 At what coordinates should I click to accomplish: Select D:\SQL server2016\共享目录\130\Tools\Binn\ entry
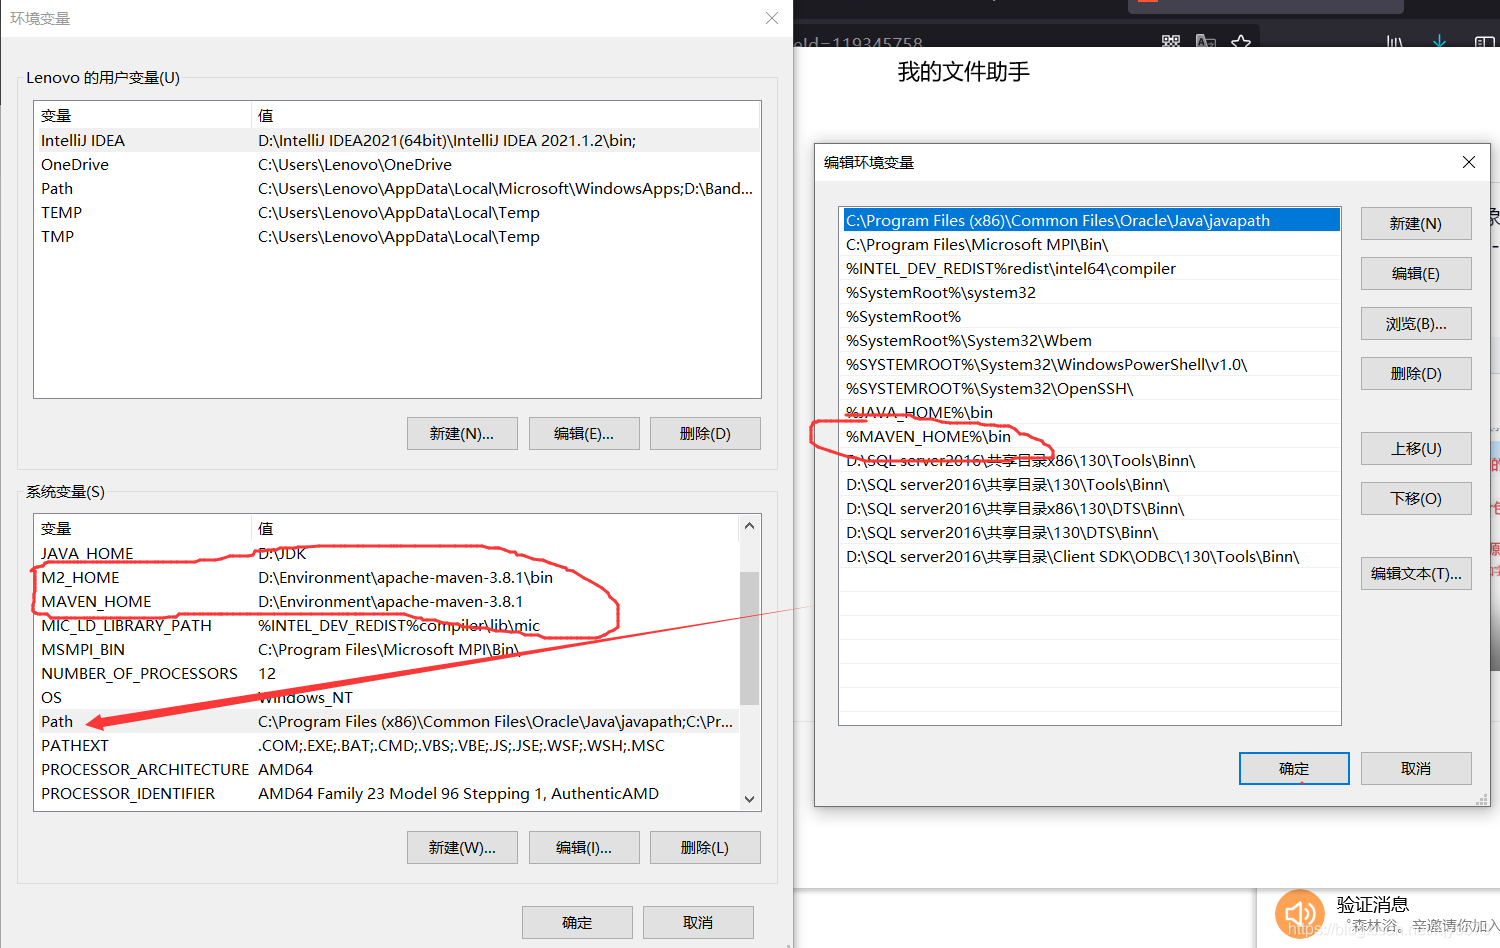click(1090, 484)
